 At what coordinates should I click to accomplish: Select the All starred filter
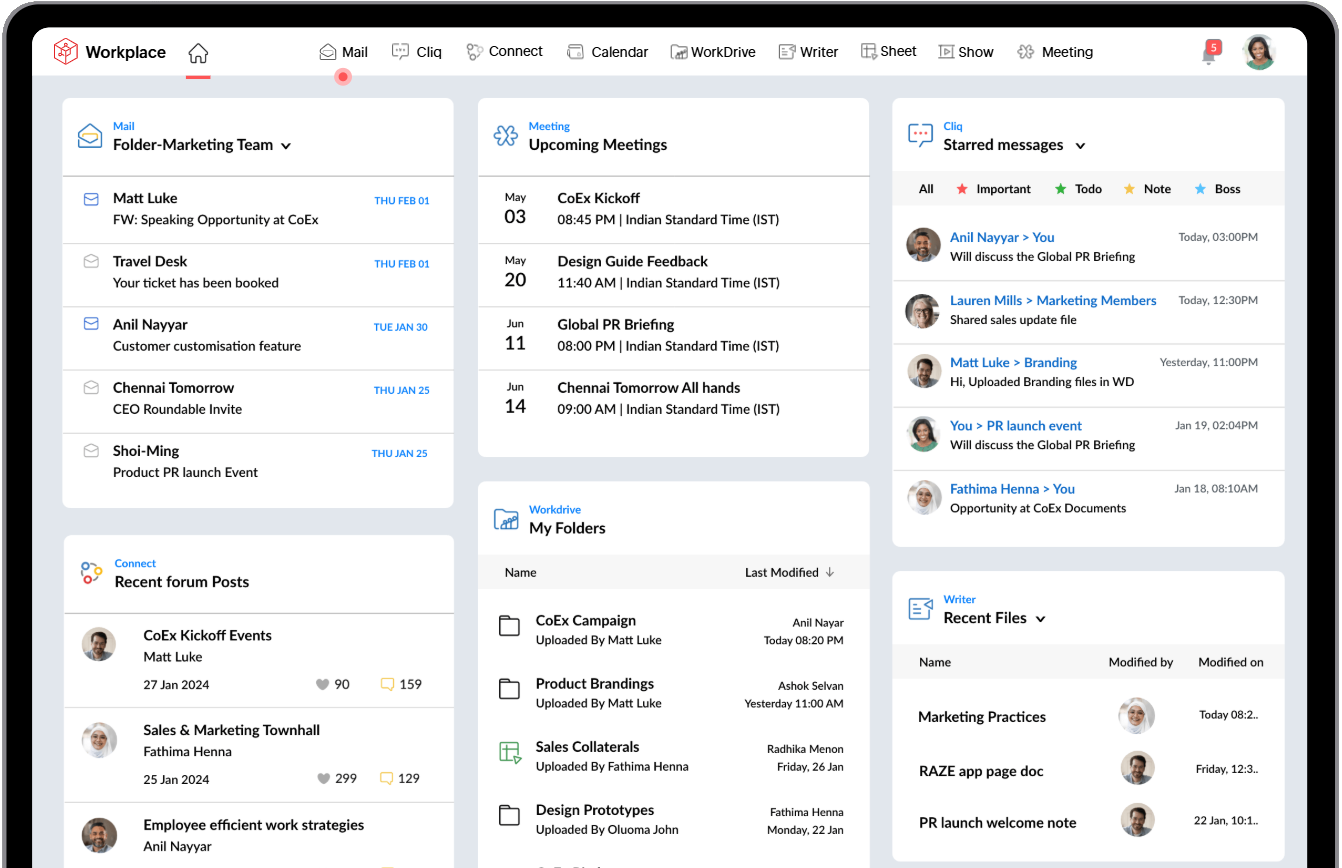pos(926,189)
